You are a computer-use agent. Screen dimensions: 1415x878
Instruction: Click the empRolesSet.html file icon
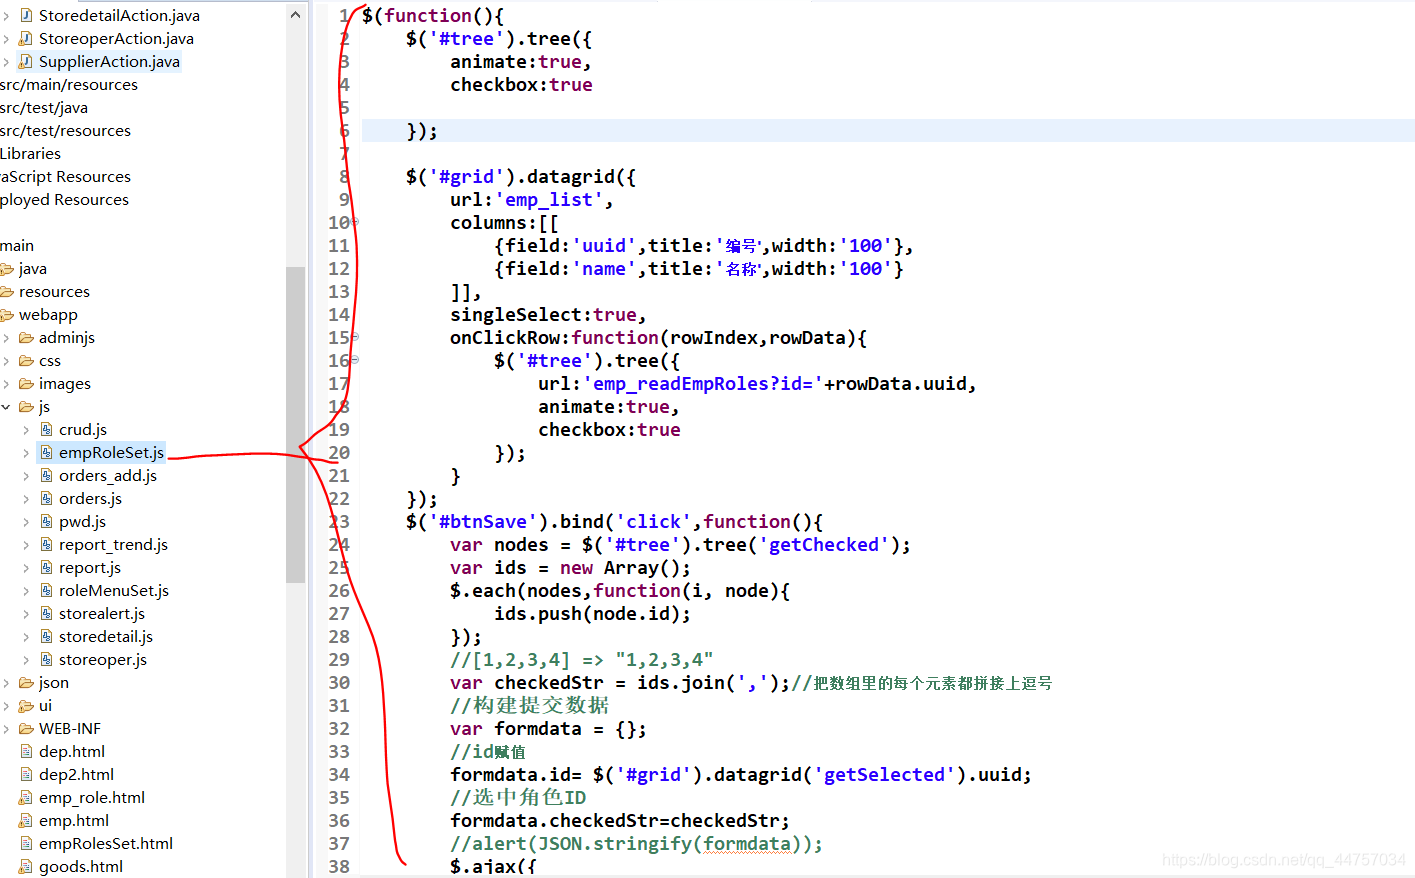(26, 843)
